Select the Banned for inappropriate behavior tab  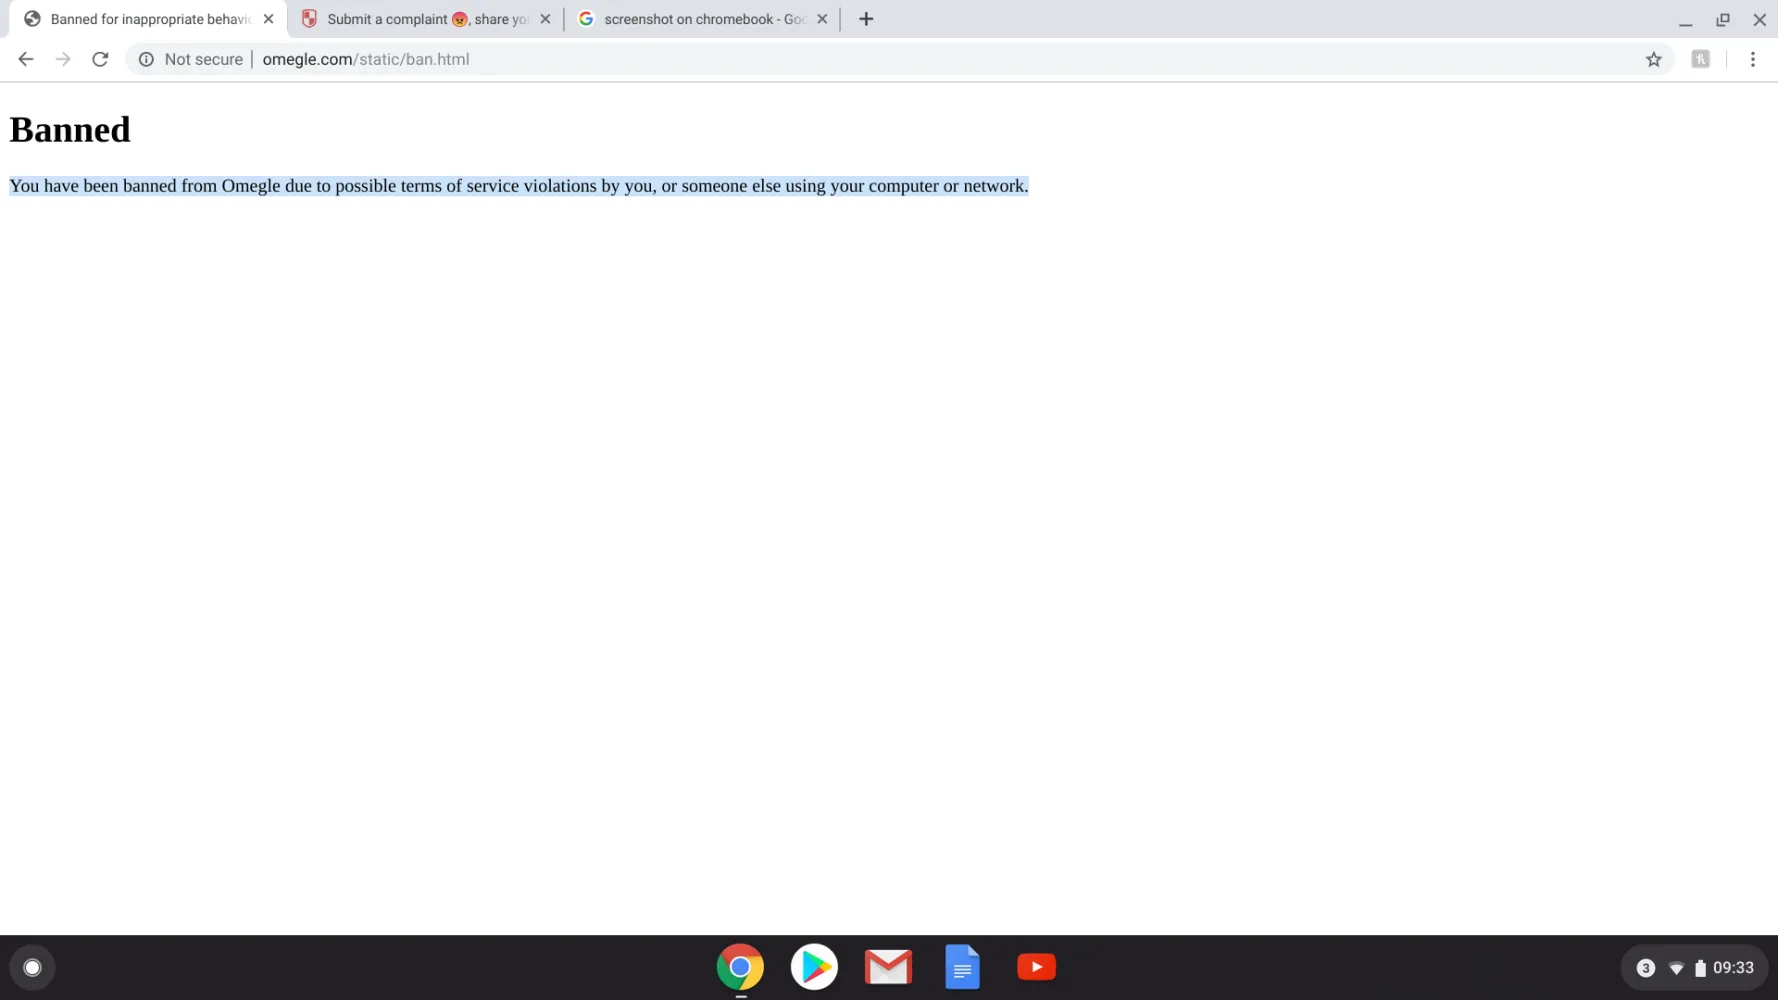pyautogui.click(x=140, y=19)
